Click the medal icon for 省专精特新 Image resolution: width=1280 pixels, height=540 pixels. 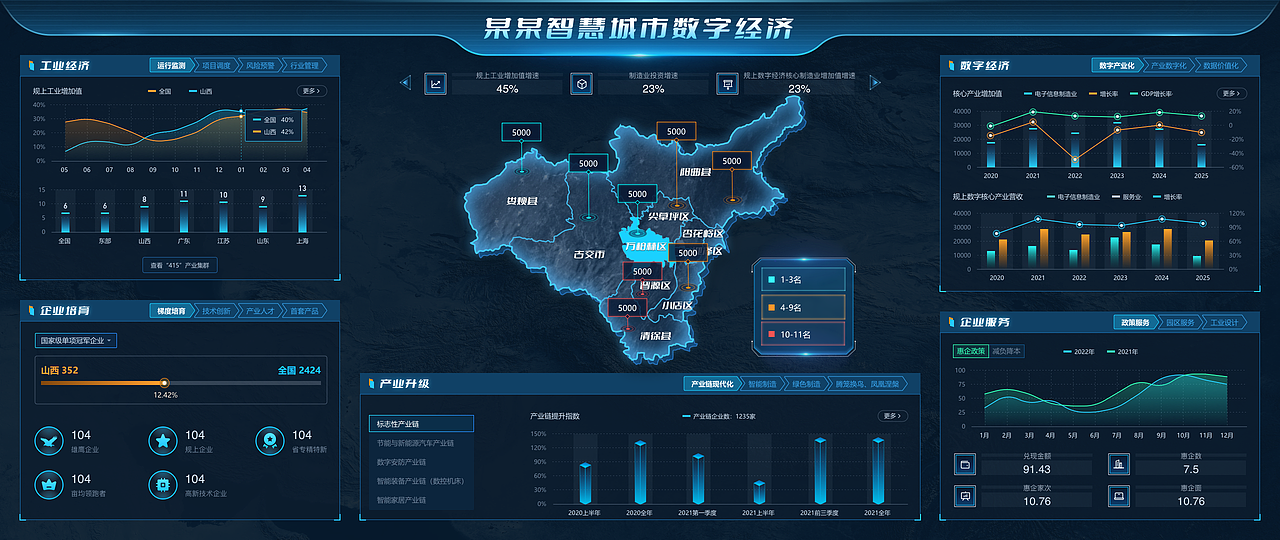[x=269, y=440]
